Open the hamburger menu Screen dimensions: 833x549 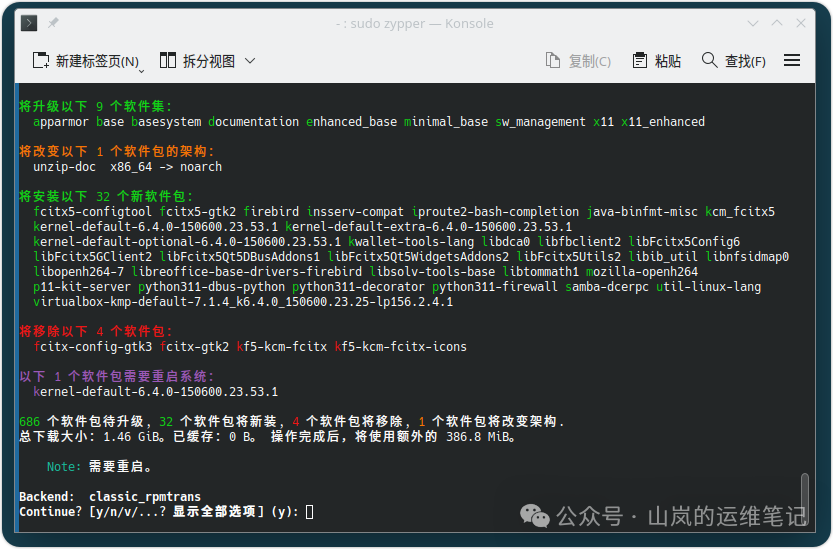coord(792,61)
